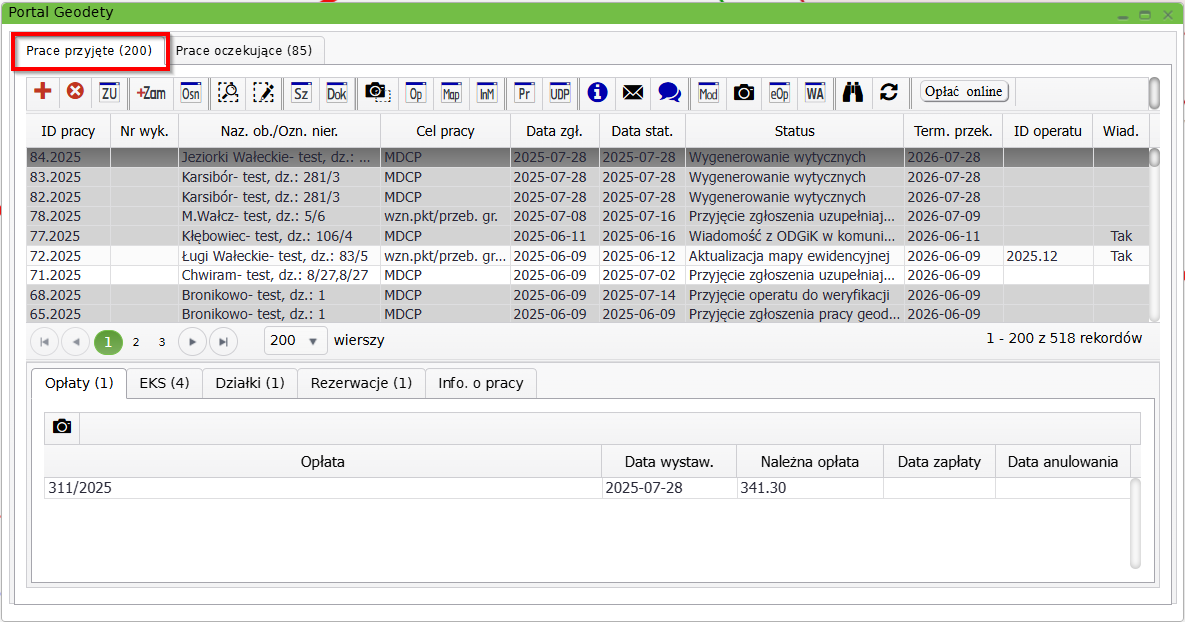Click the red plus add work icon
This screenshot has width=1185, height=622.
43,92
